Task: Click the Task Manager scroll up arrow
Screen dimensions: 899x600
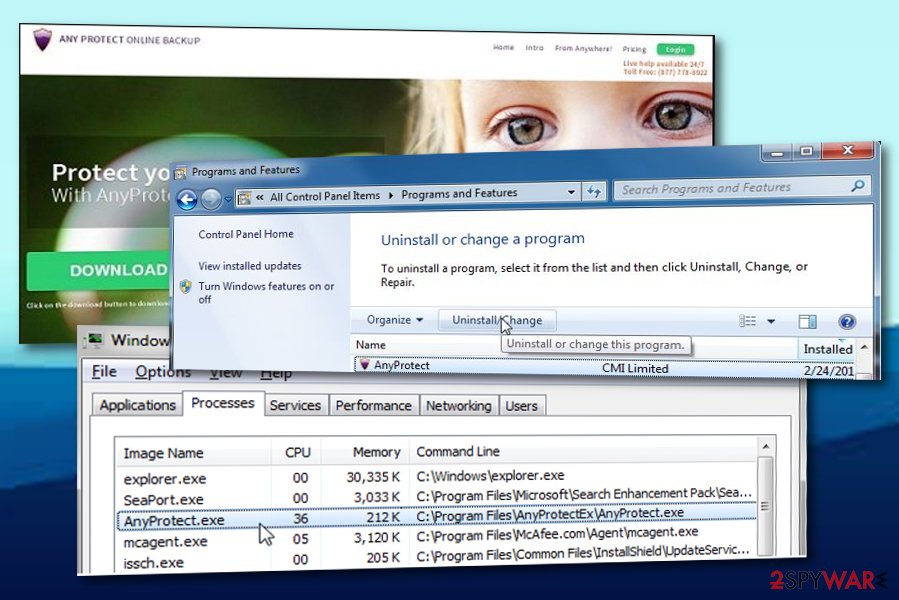Action: [x=766, y=446]
